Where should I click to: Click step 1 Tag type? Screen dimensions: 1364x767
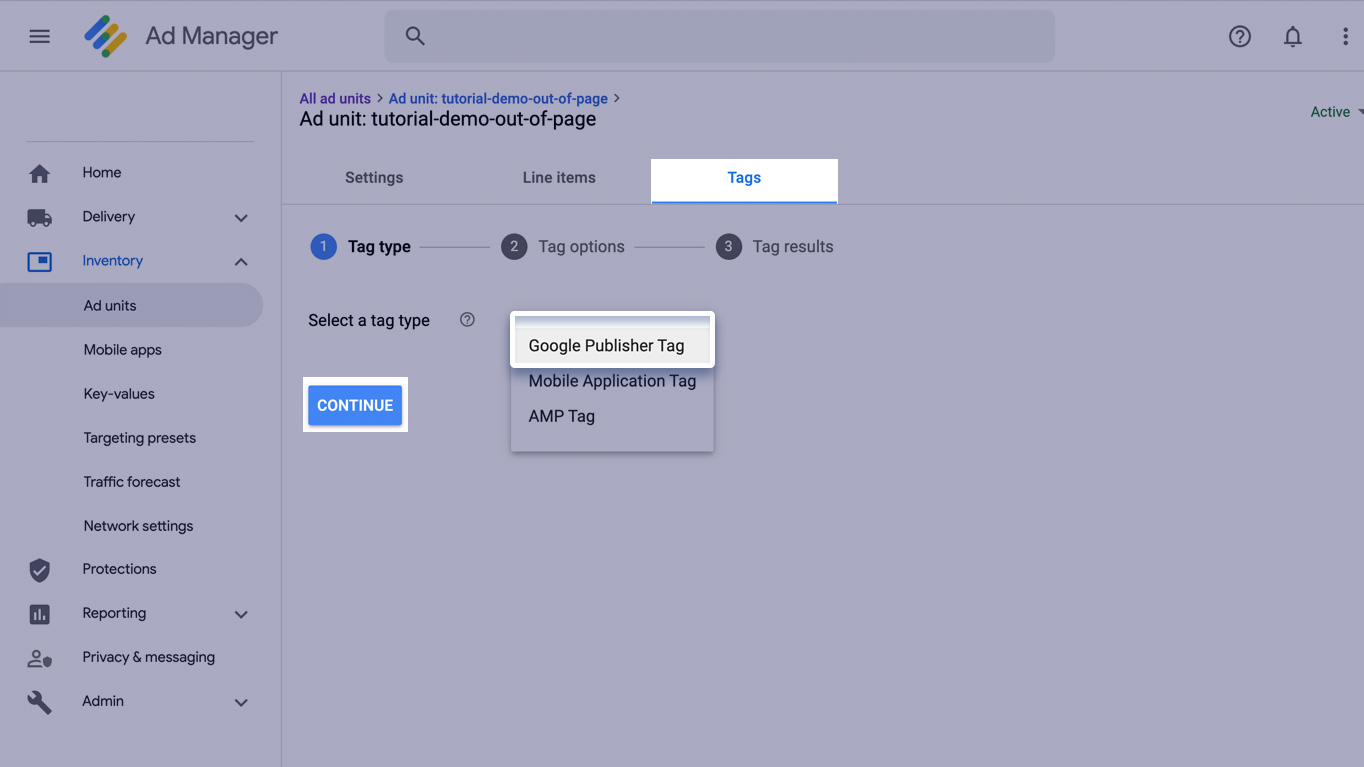coord(361,247)
